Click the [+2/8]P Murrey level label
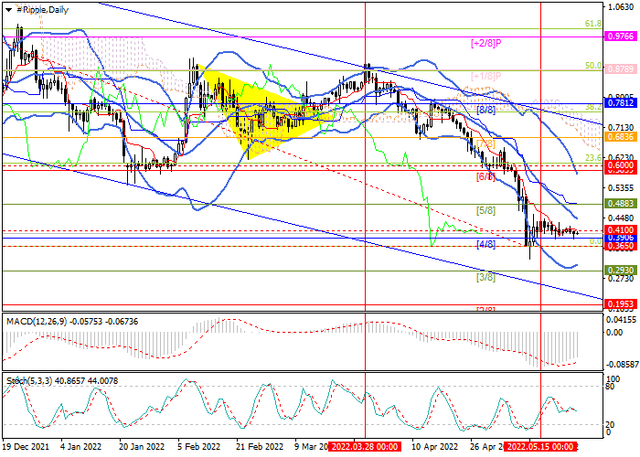This screenshot has width=640, height=457. click(485, 43)
